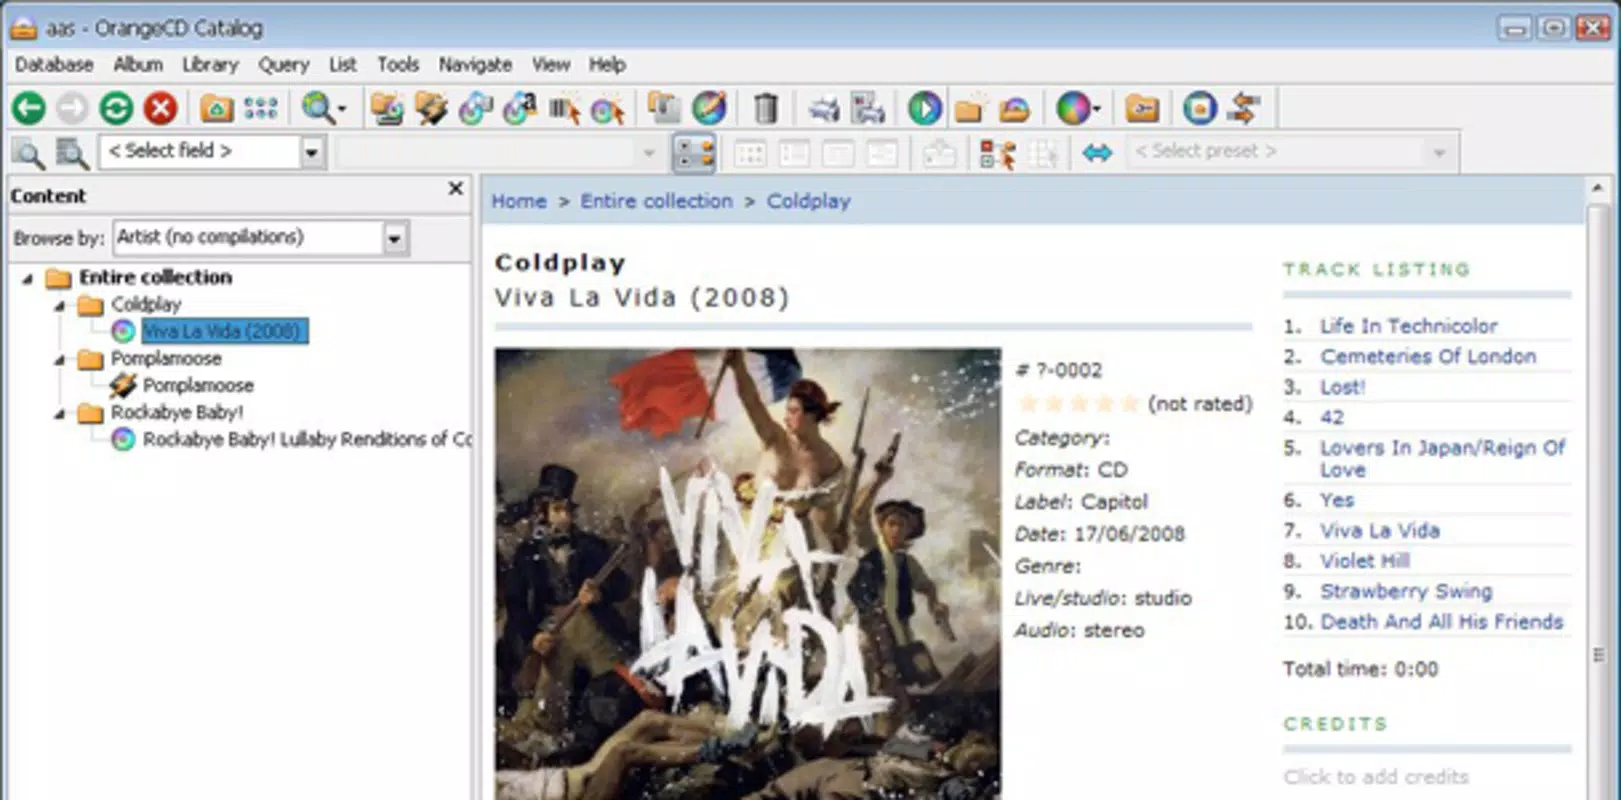Click the blue double-arrow width icon

tap(1097, 153)
